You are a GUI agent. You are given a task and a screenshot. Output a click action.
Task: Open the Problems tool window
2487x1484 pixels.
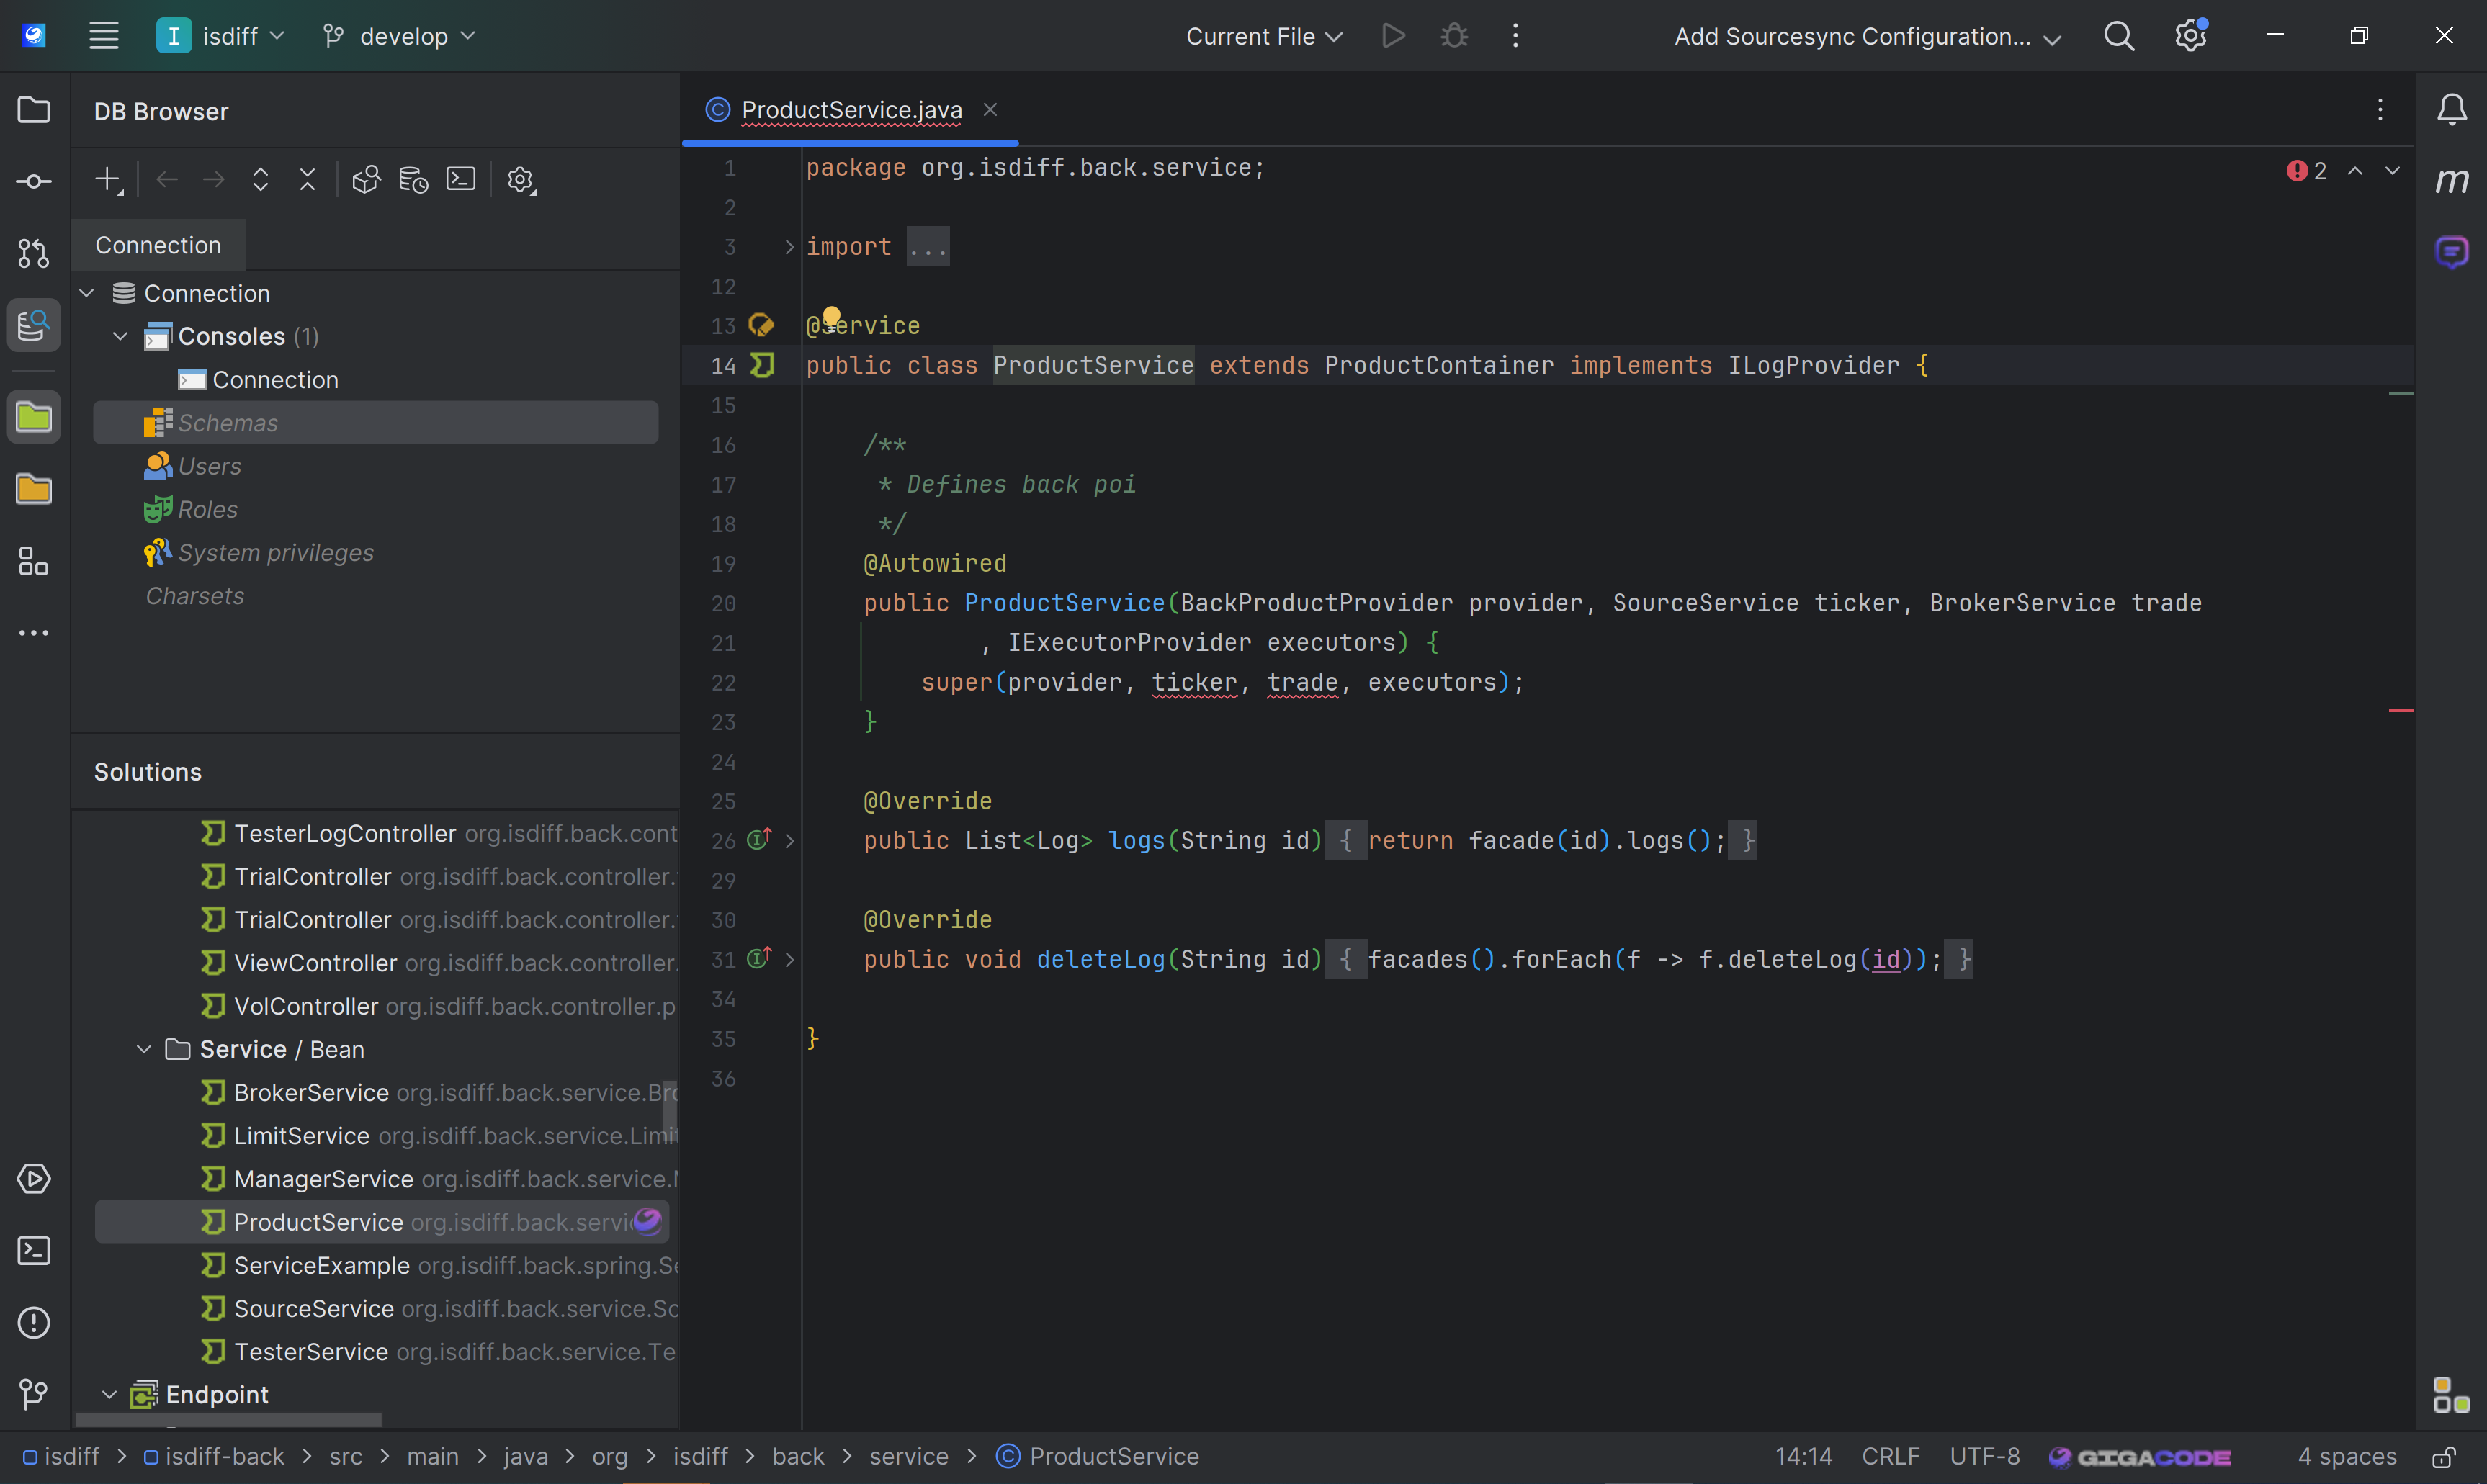click(x=34, y=1323)
